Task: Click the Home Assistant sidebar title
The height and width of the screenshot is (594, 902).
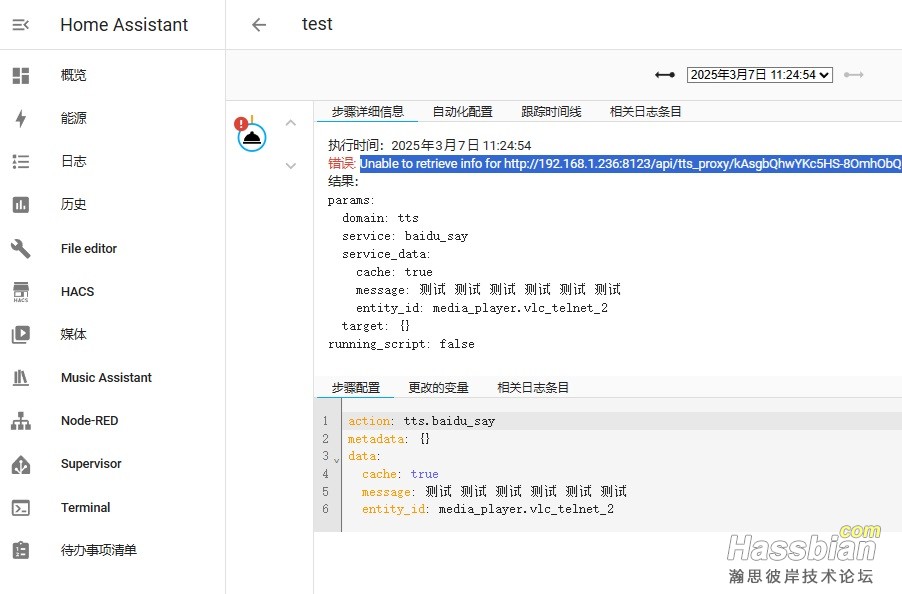Action: tap(124, 25)
